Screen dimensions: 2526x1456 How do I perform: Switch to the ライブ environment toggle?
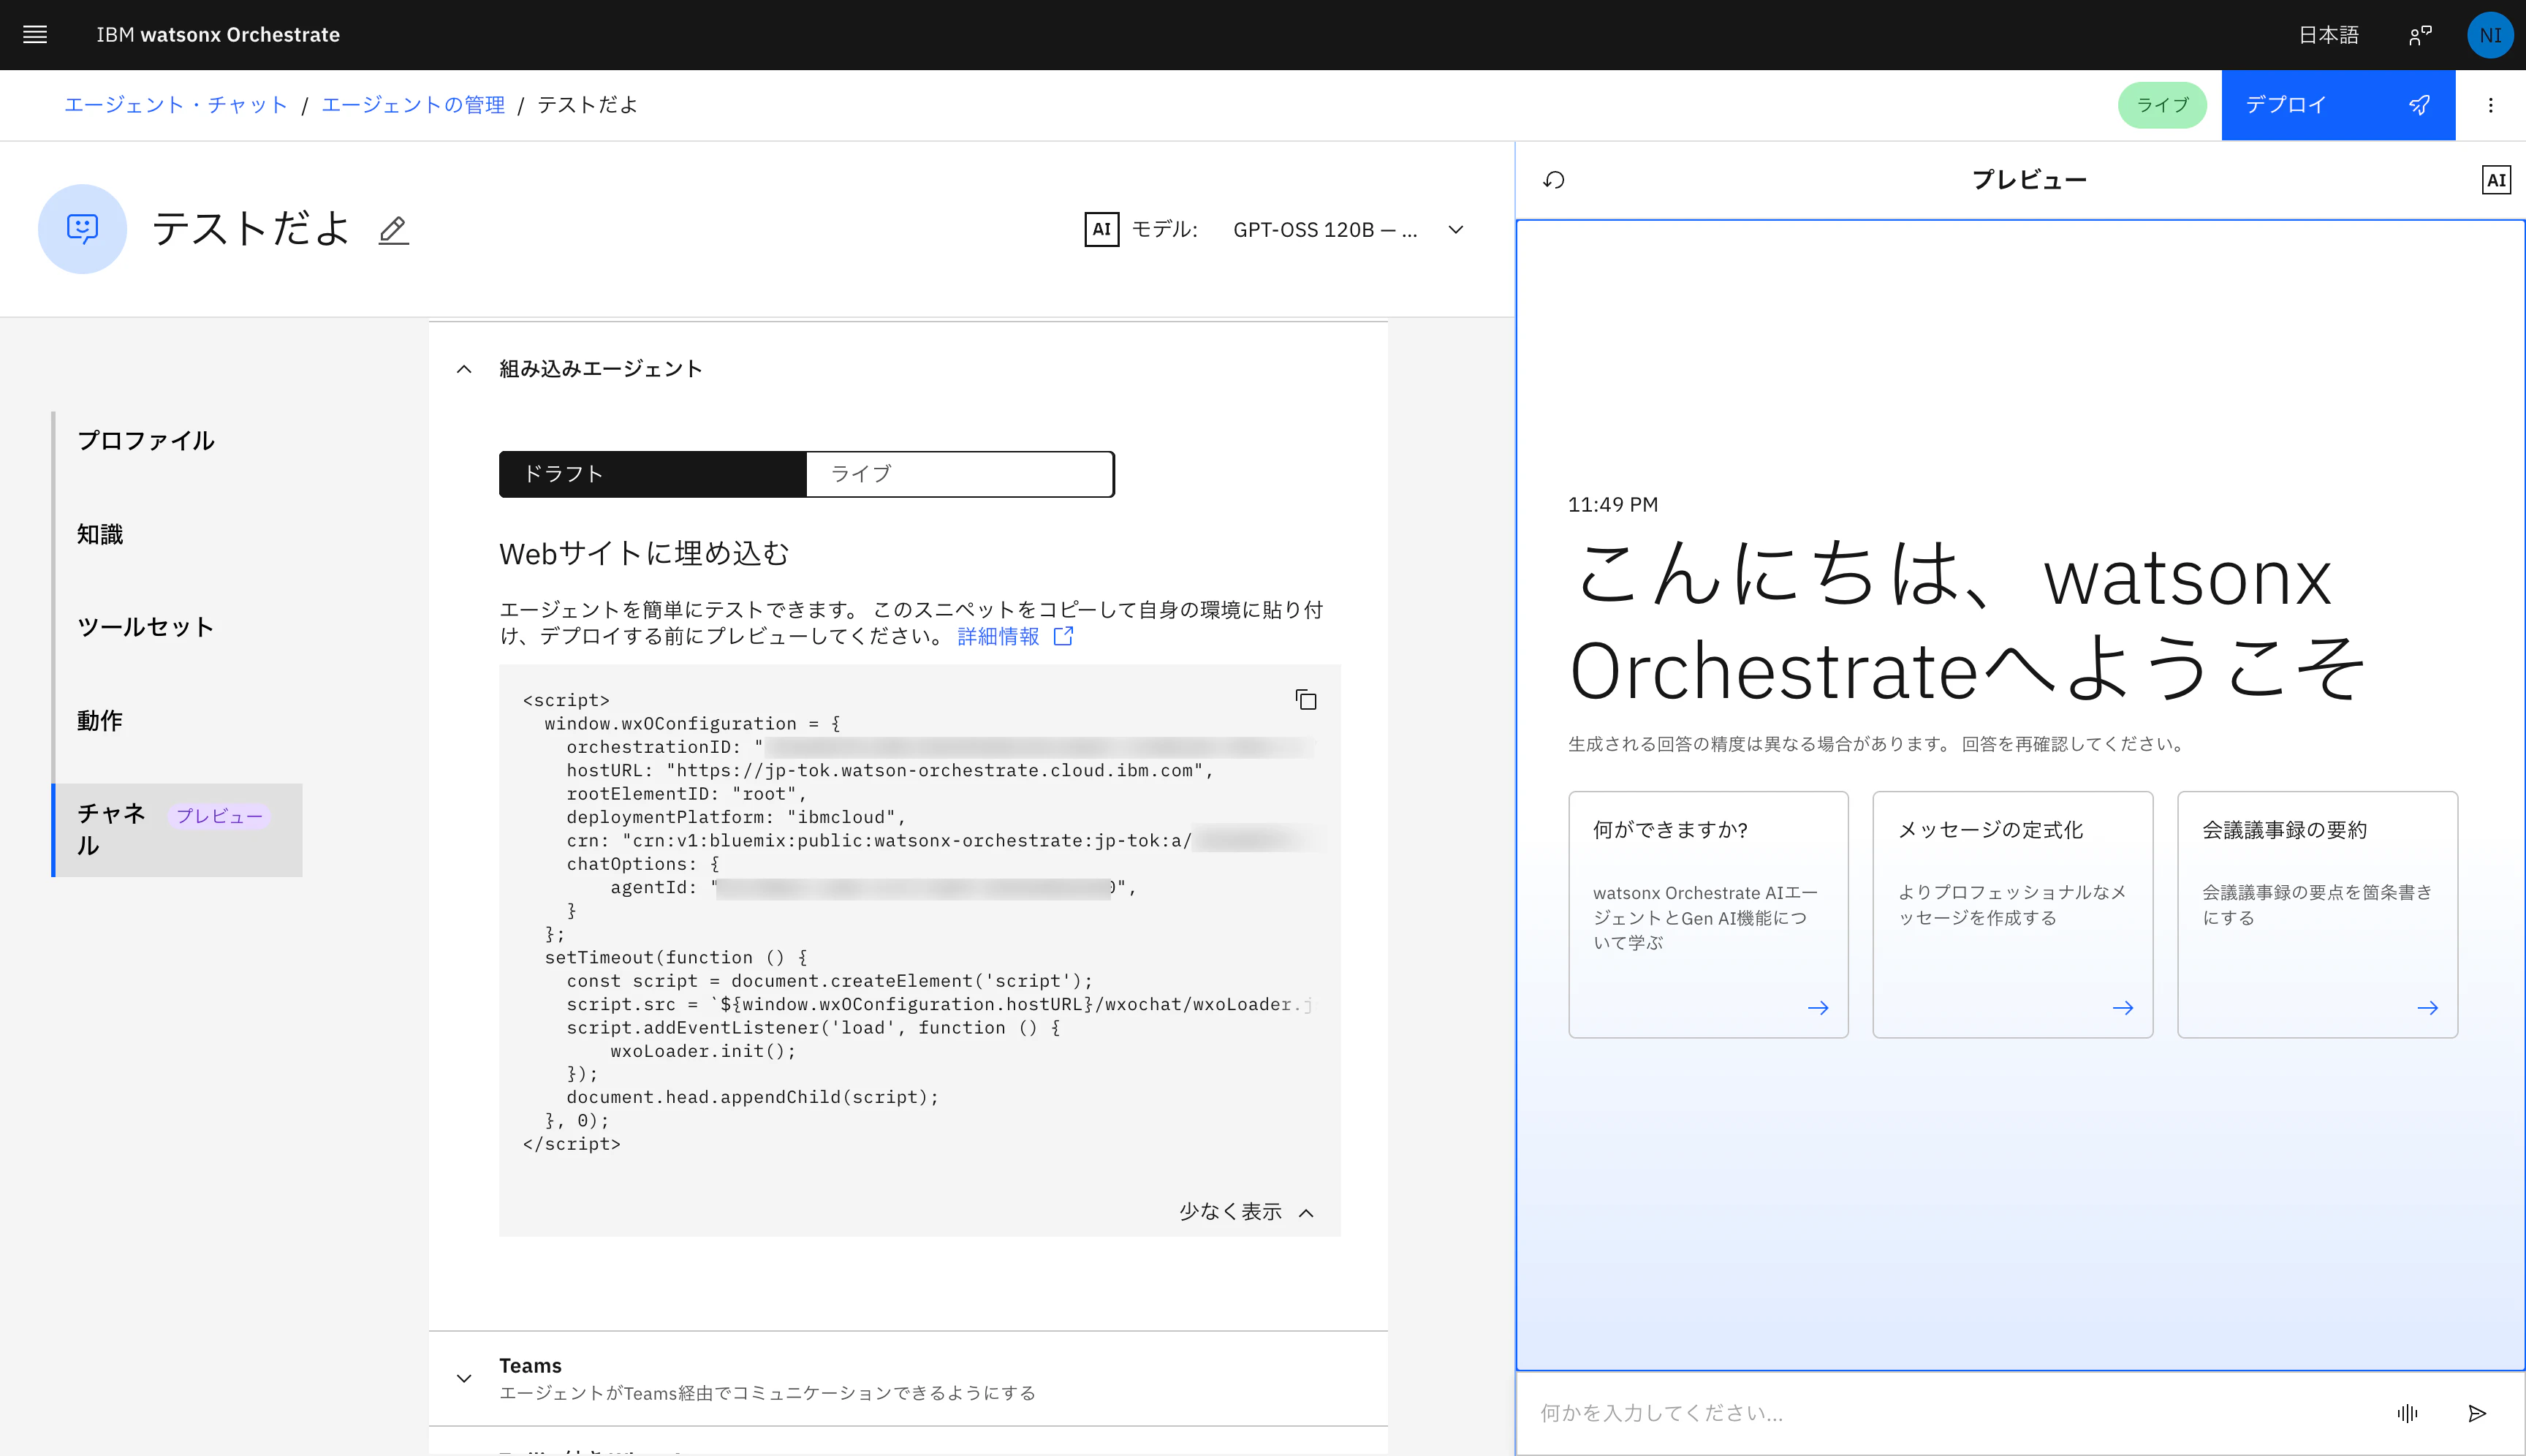[960, 474]
